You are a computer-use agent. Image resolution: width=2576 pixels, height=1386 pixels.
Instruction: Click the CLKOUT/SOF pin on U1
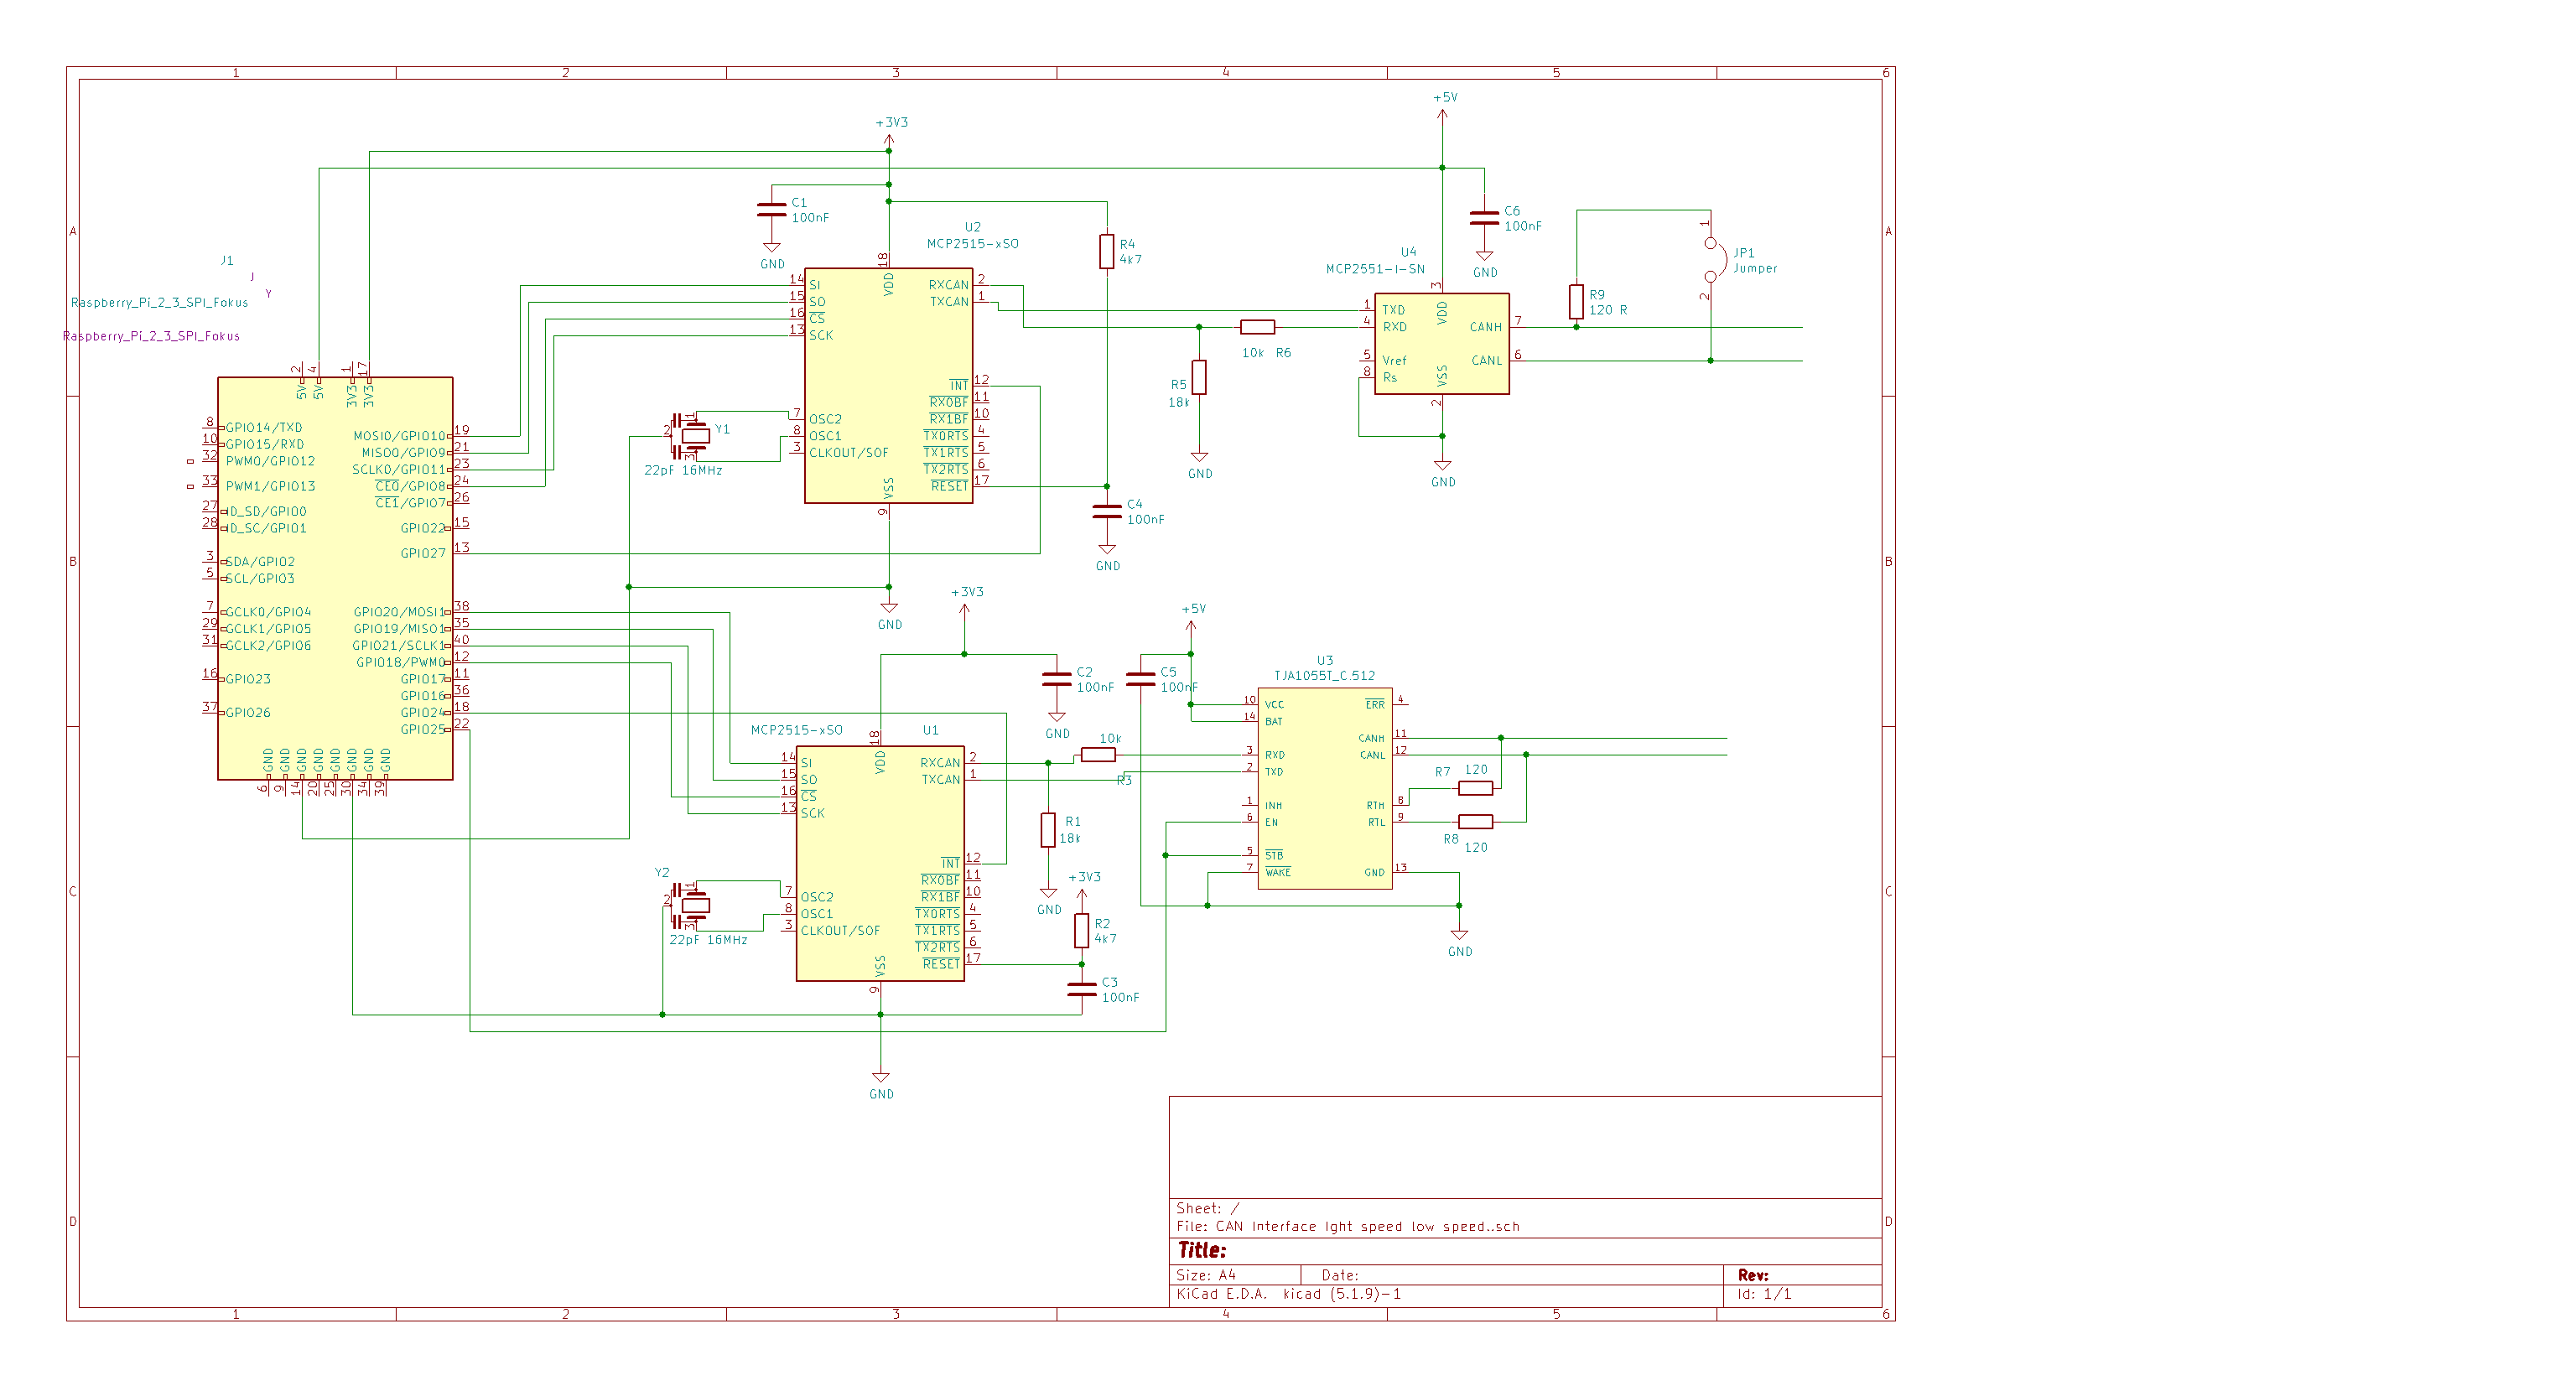click(x=840, y=931)
